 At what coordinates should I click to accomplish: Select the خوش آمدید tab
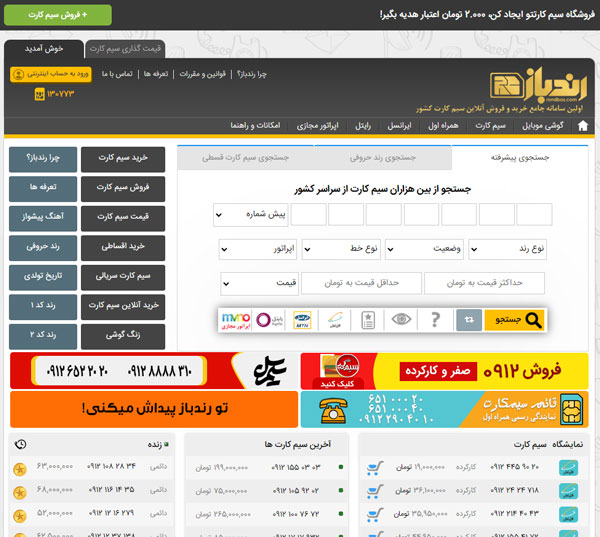tap(44, 49)
